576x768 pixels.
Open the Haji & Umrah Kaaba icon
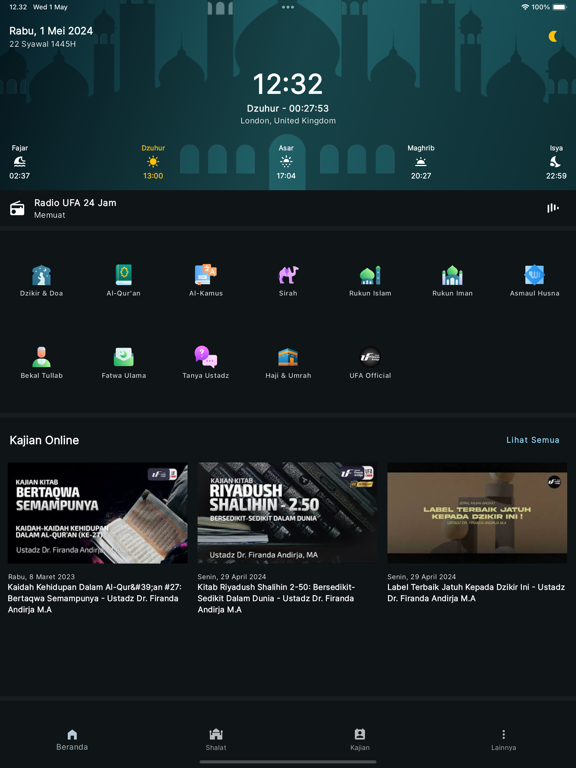(288, 357)
